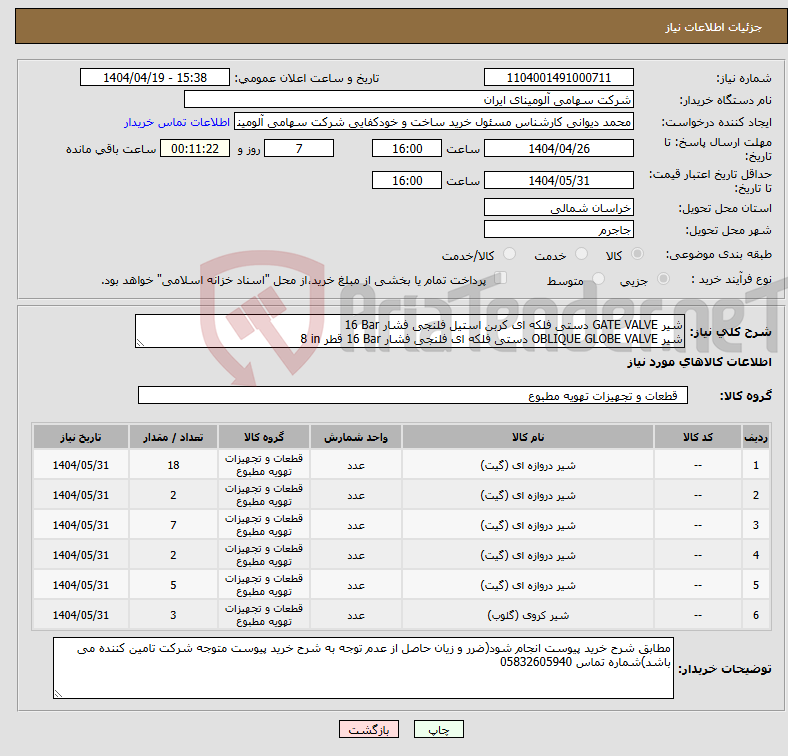Select the خدمت radio button

(x=581, y=254)
